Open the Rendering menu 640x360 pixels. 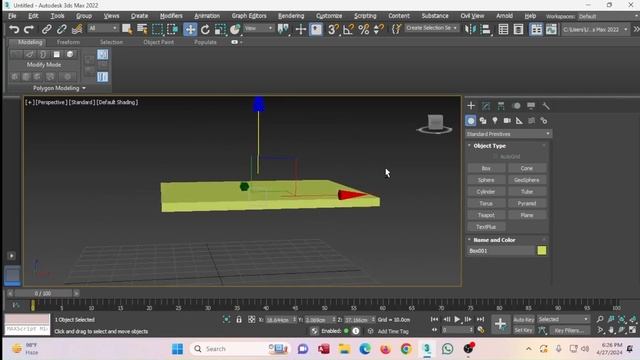291,16
